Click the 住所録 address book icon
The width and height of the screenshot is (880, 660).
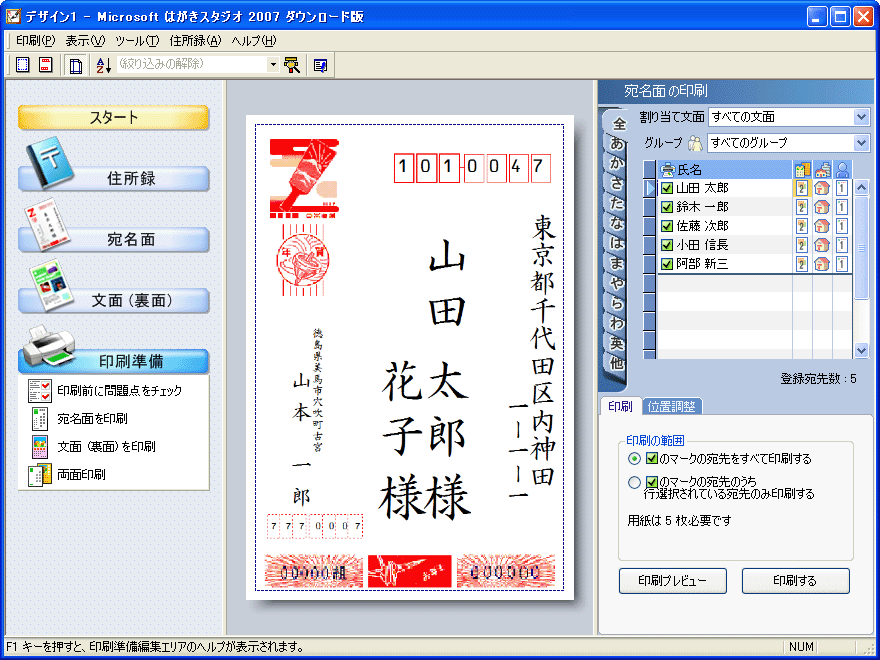[x=49, y=161]
